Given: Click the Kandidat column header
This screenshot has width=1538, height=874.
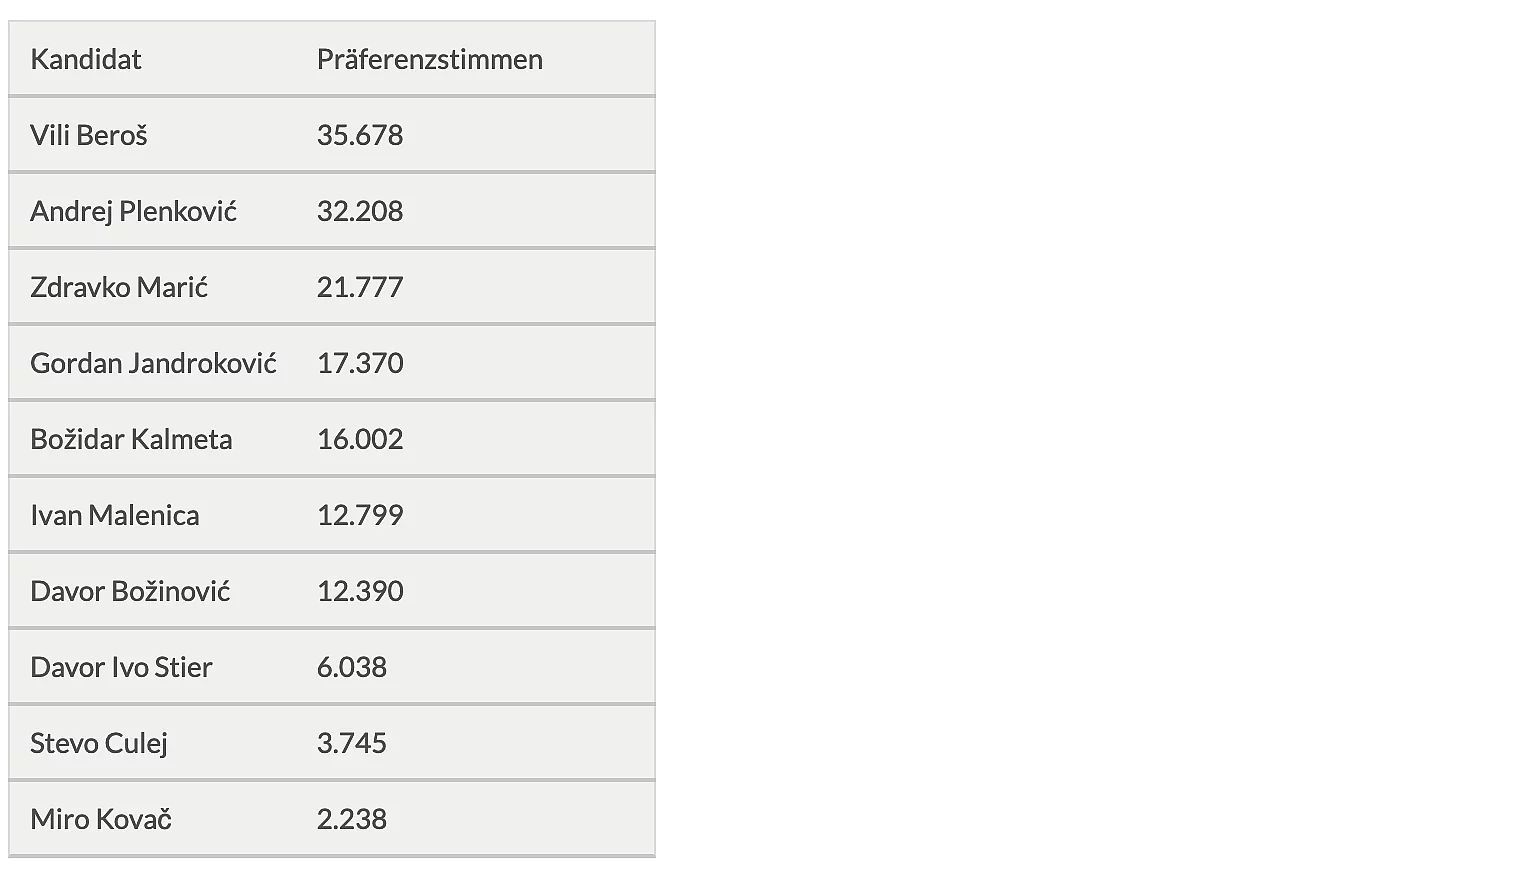Looking at the screenshot, I should pos(86,60).
